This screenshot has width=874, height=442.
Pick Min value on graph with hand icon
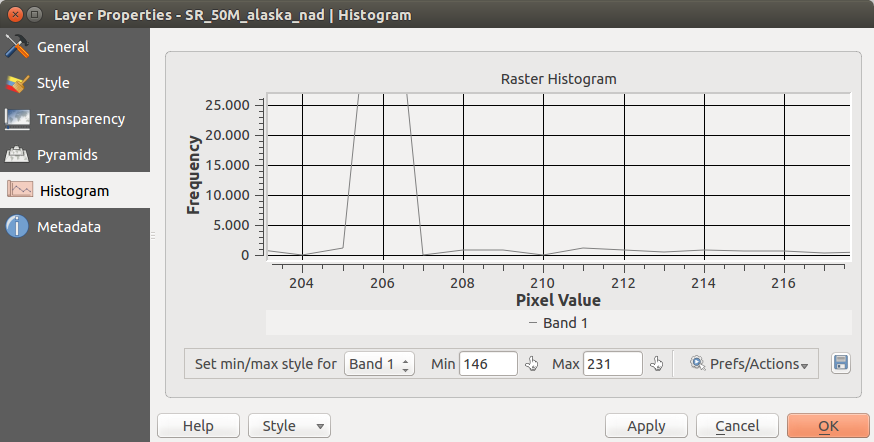(x=532, y=364)
